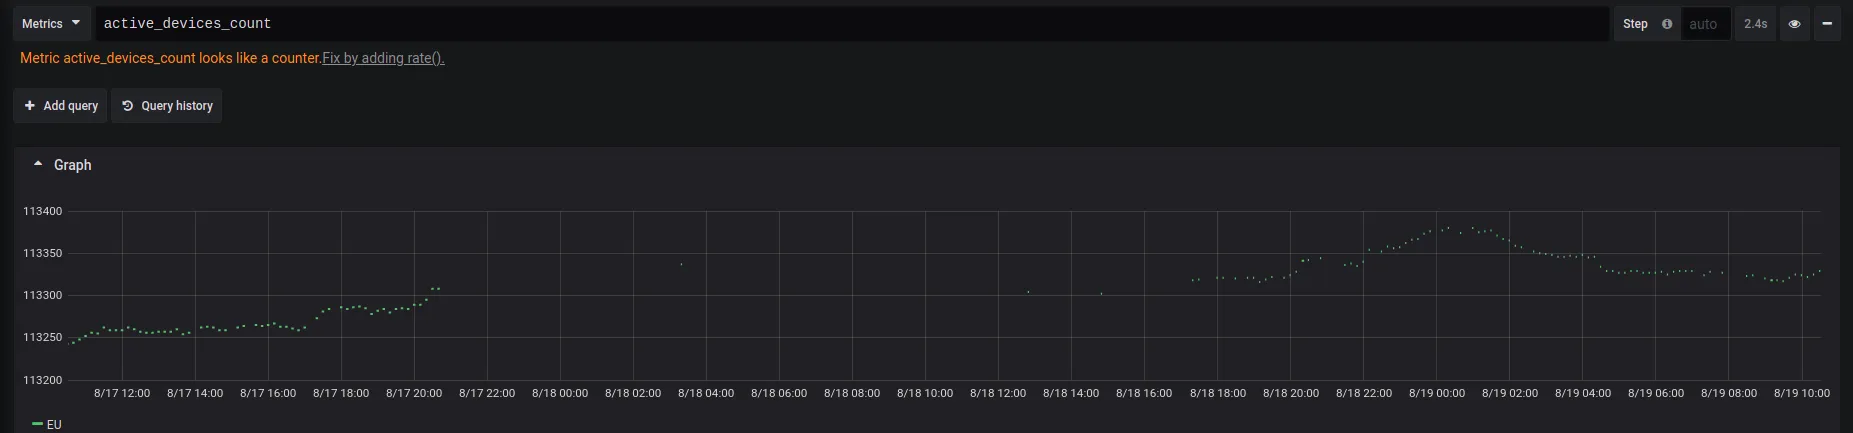
Task: Follow the "Fix by adding rate()" link
Action: click(x=383, y=58)
